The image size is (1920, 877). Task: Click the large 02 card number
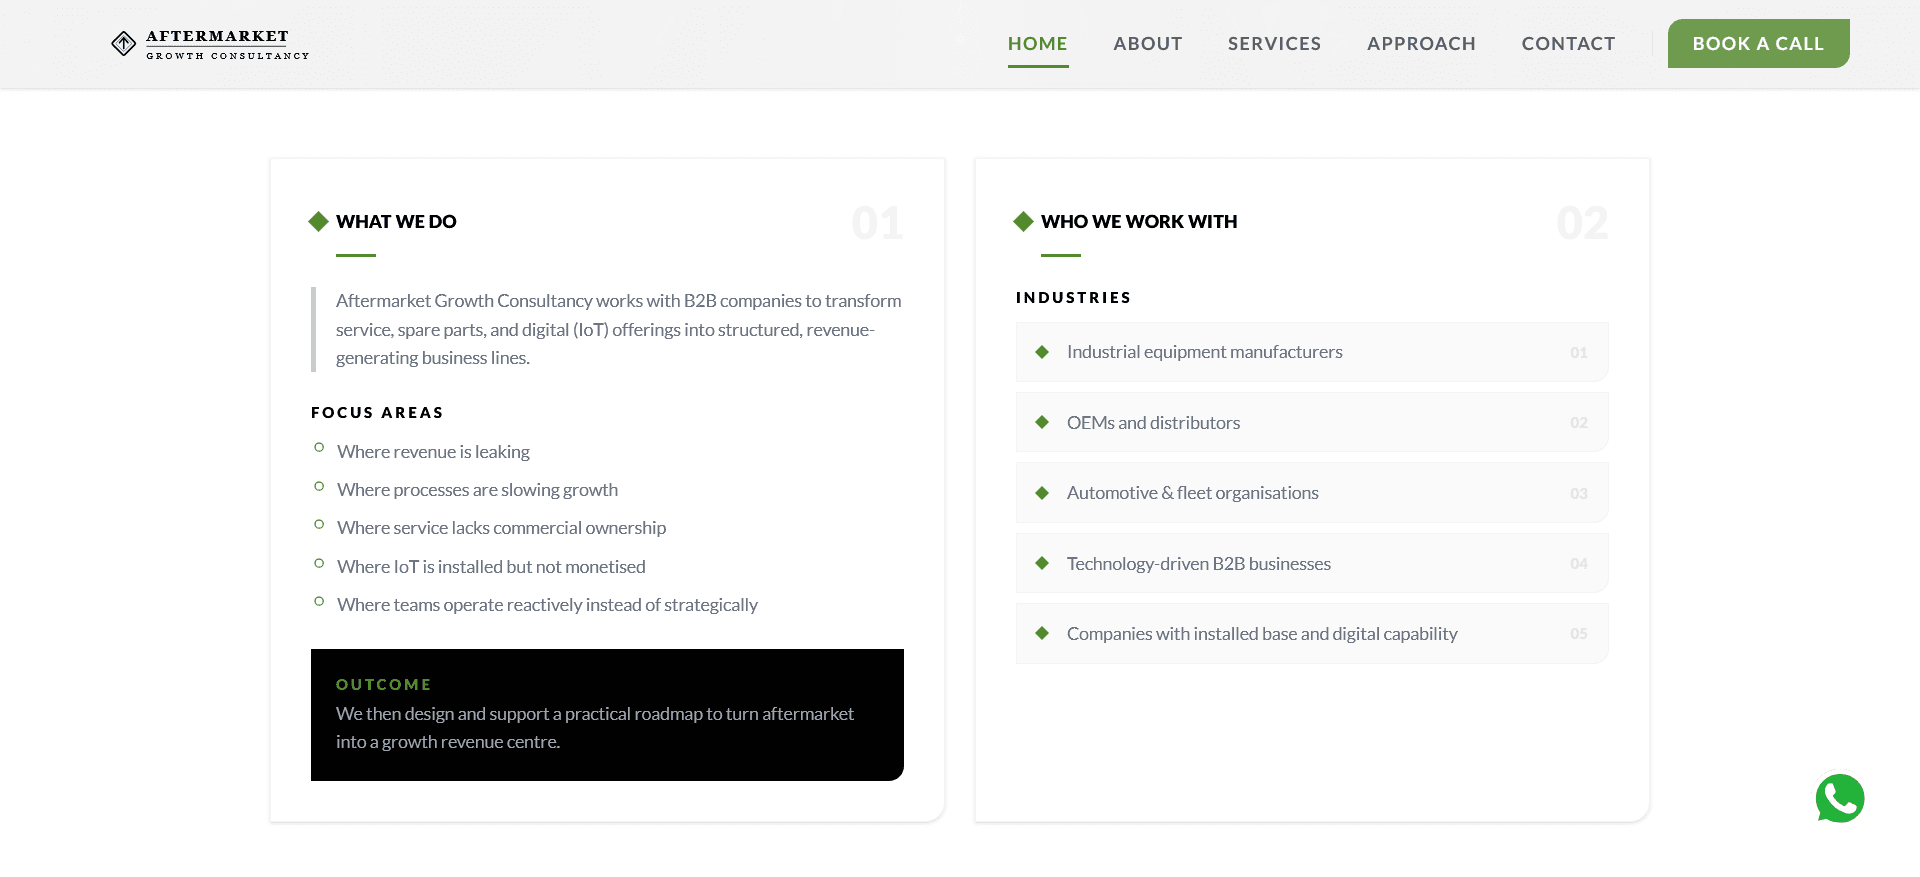[1582, 223]
